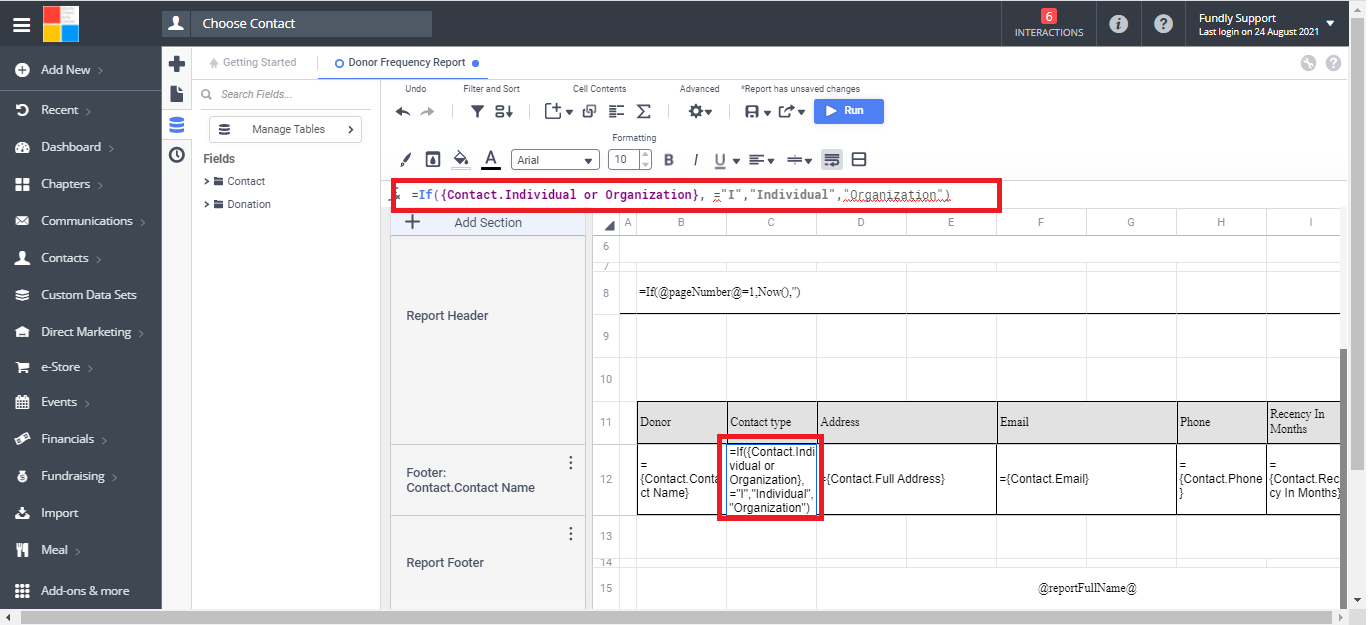Open Chapters menu
The width and height of the screenshot is (1368, 625).
[65, 184]
